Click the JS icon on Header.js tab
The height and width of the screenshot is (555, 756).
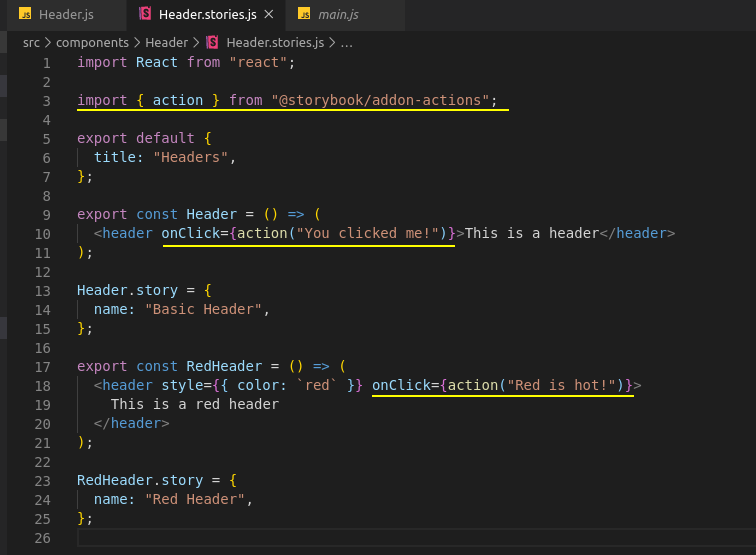[x=25, y=14]
